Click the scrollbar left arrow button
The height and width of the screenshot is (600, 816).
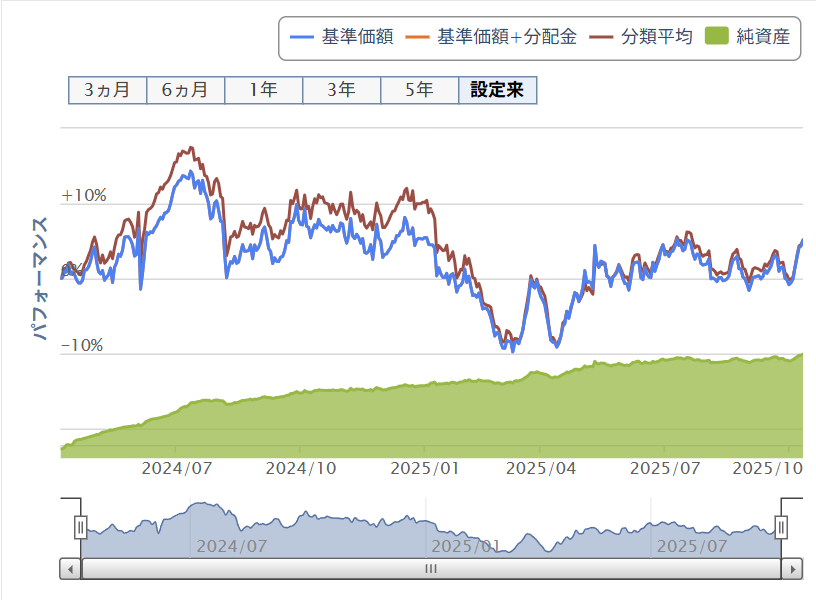tap(71, 569)
